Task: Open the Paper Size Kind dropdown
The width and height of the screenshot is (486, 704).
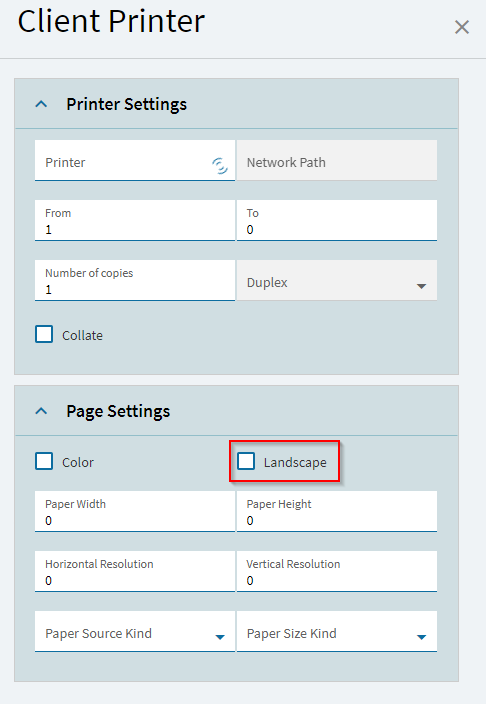Action: (x=337, y=632)
